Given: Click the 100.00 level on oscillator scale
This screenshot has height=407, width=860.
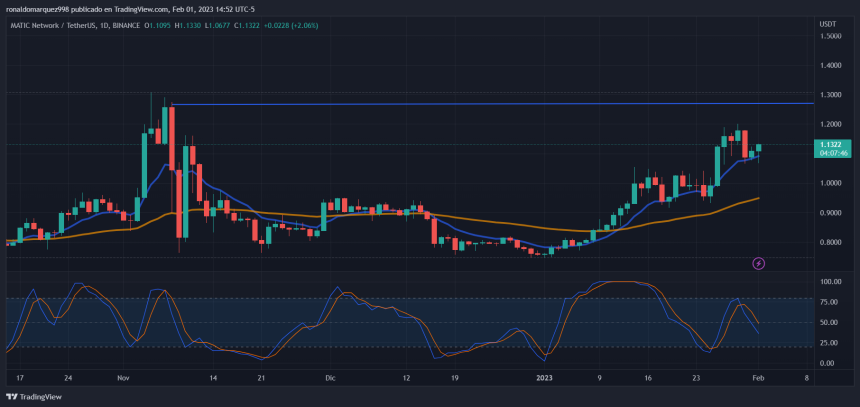Looking at the screenshot, I should coord(827,282).
